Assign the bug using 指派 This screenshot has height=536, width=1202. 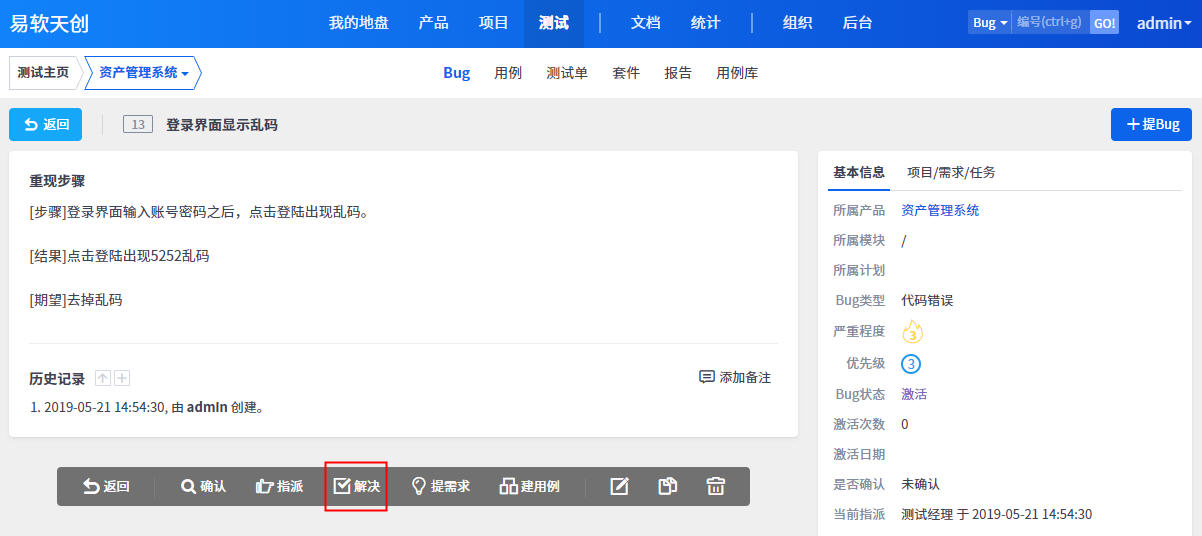[x=279, y=486]
